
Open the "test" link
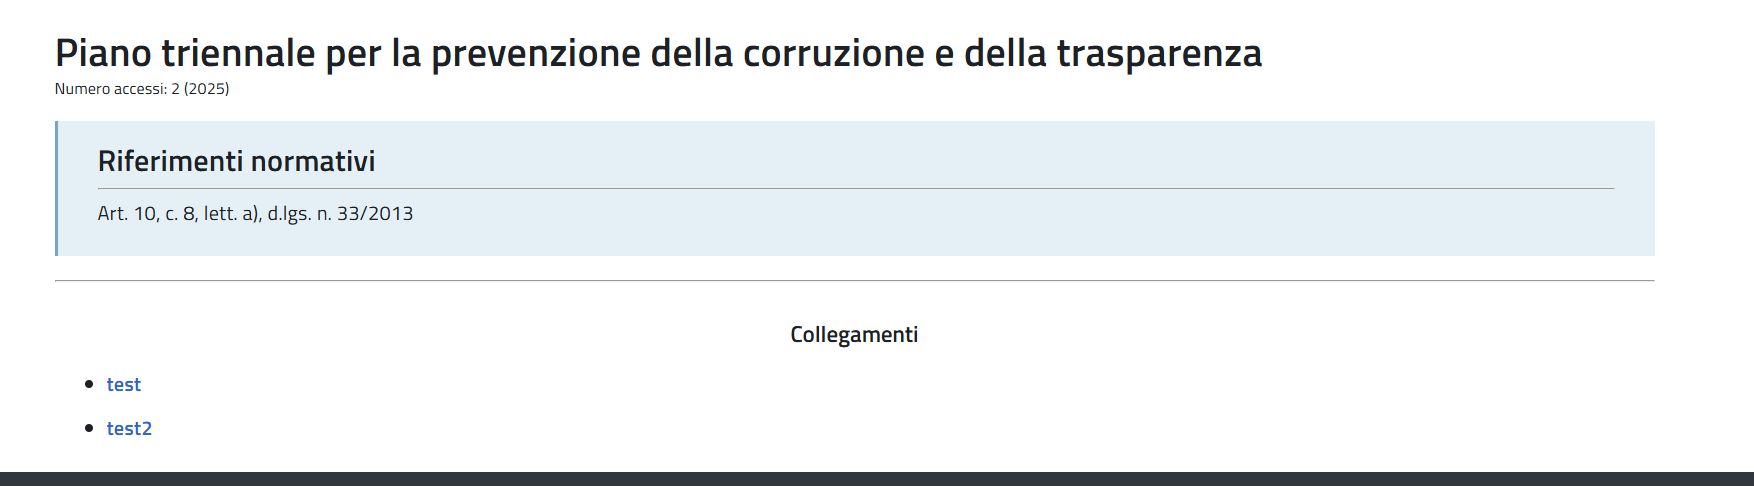[x=124, y=385]
